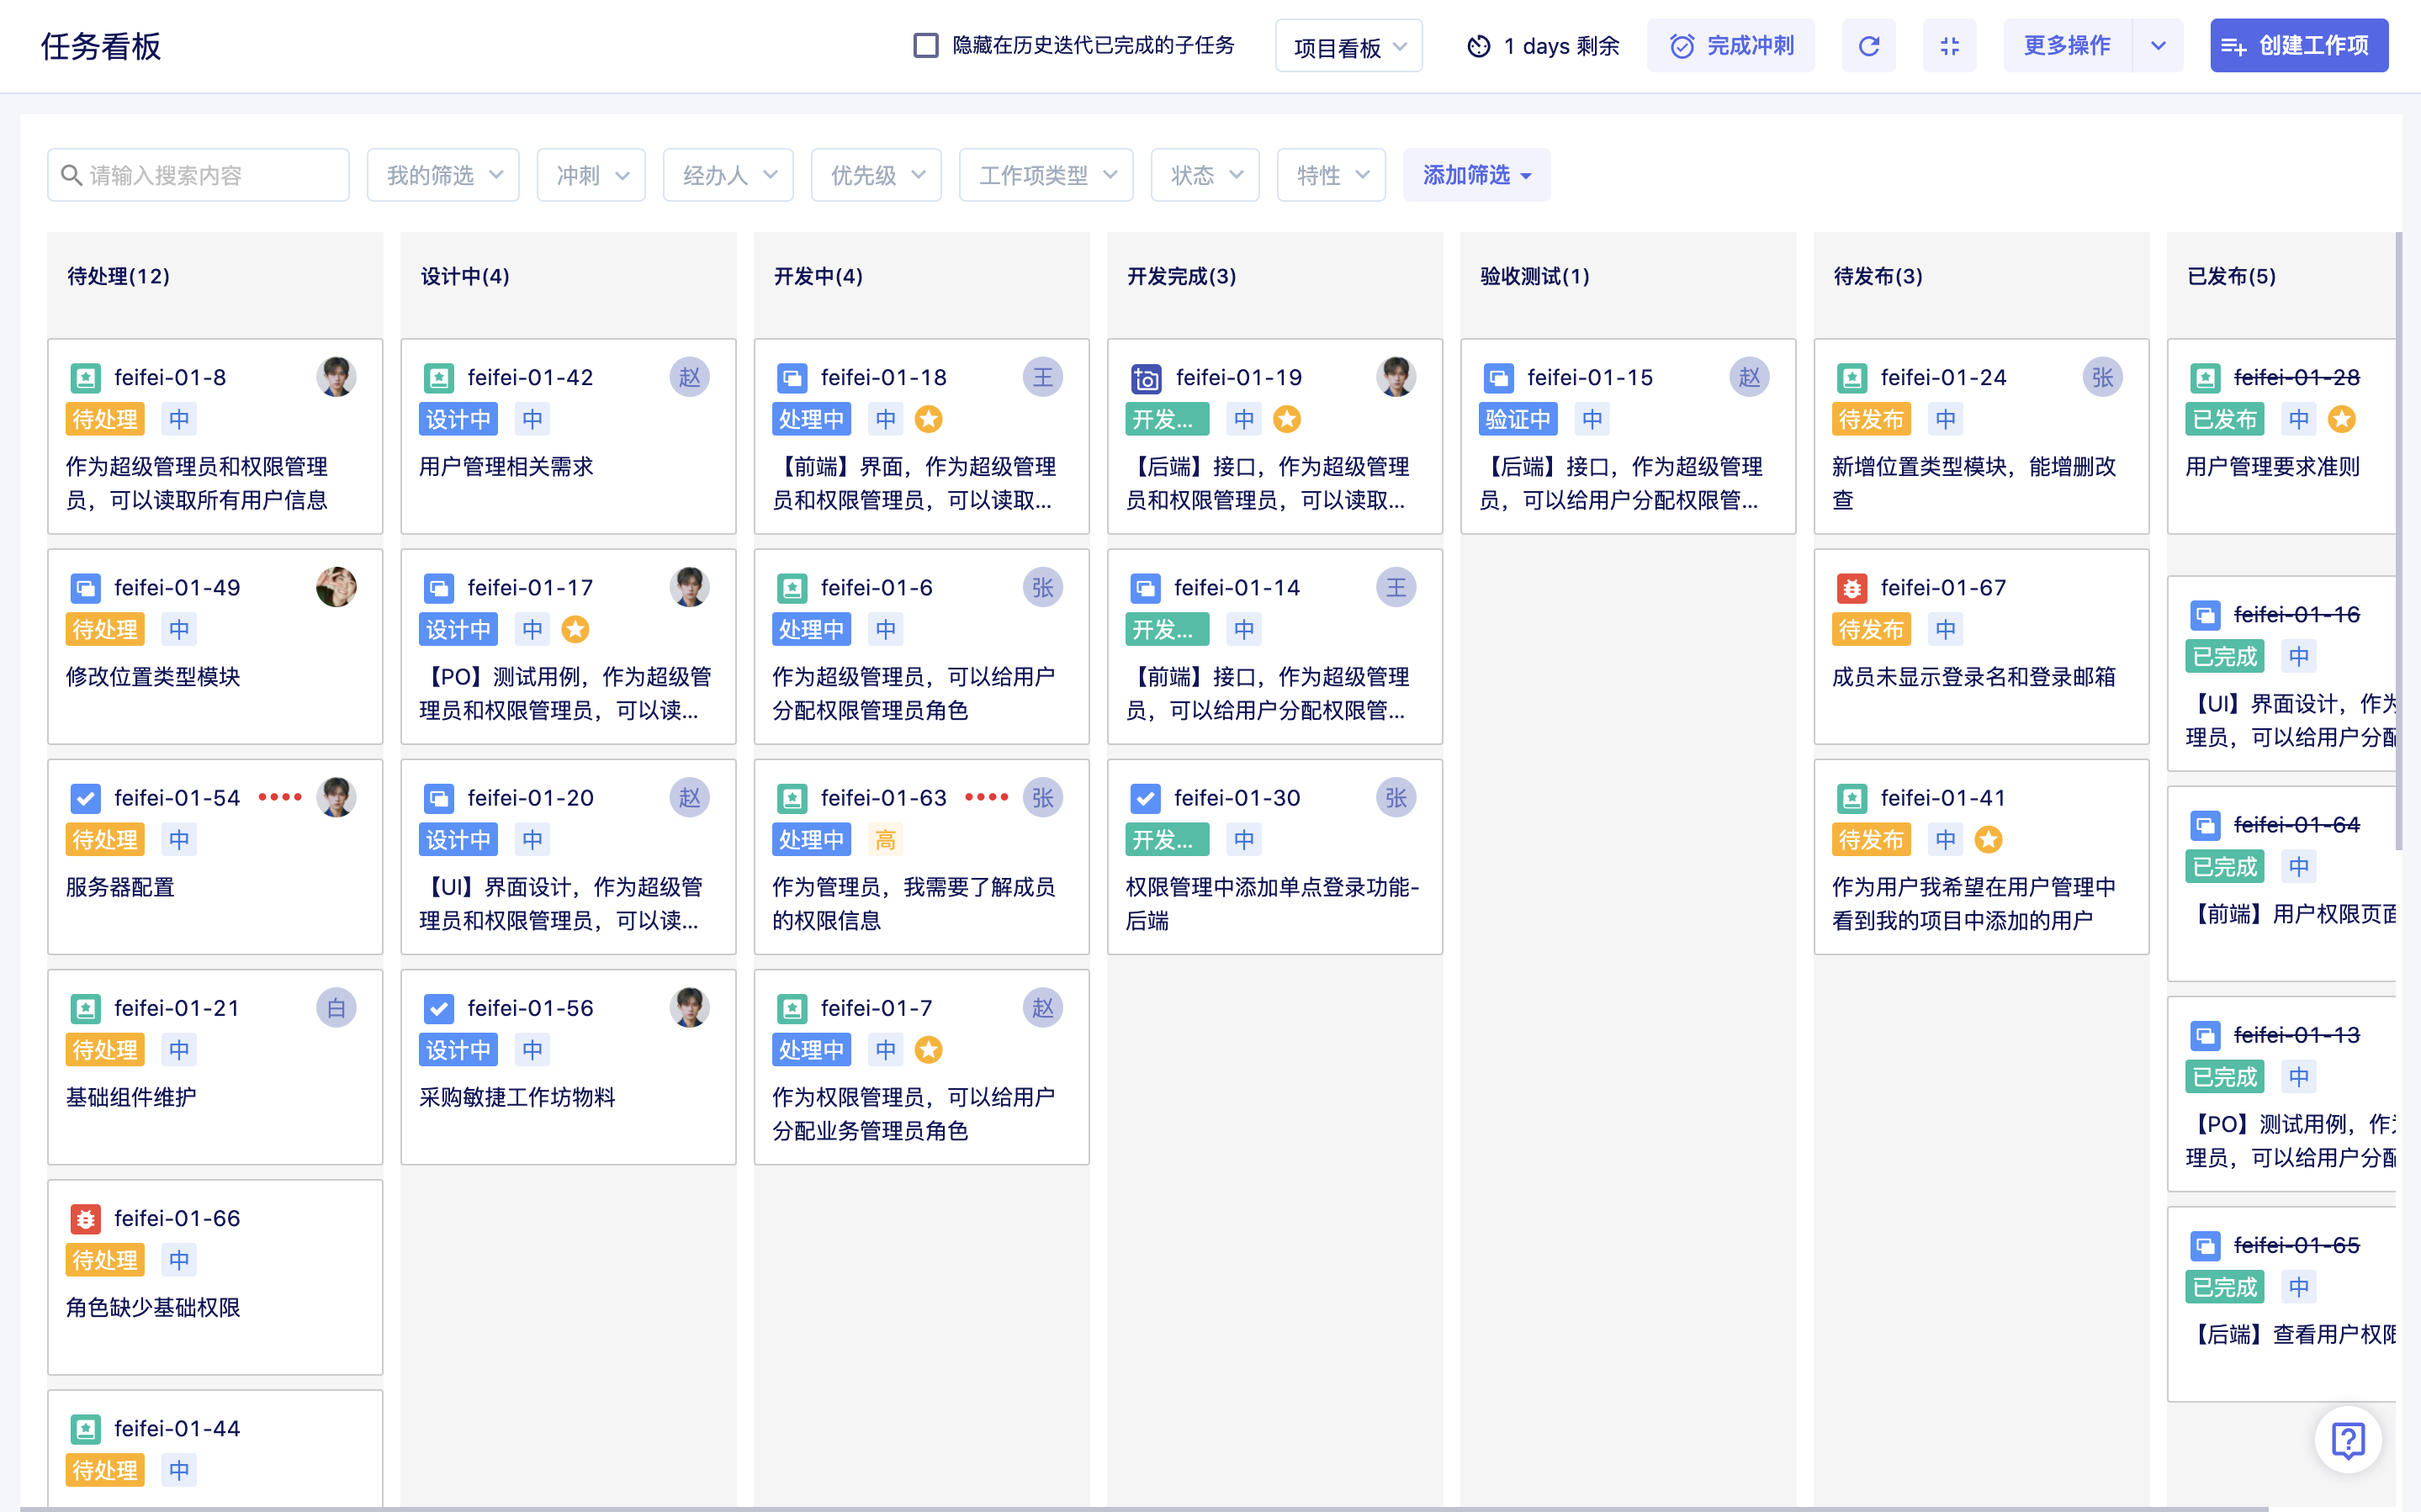Open the 项目看板 view dropdown
The height and width of the screenshot is (1512, 2421).
(1348, 46)
